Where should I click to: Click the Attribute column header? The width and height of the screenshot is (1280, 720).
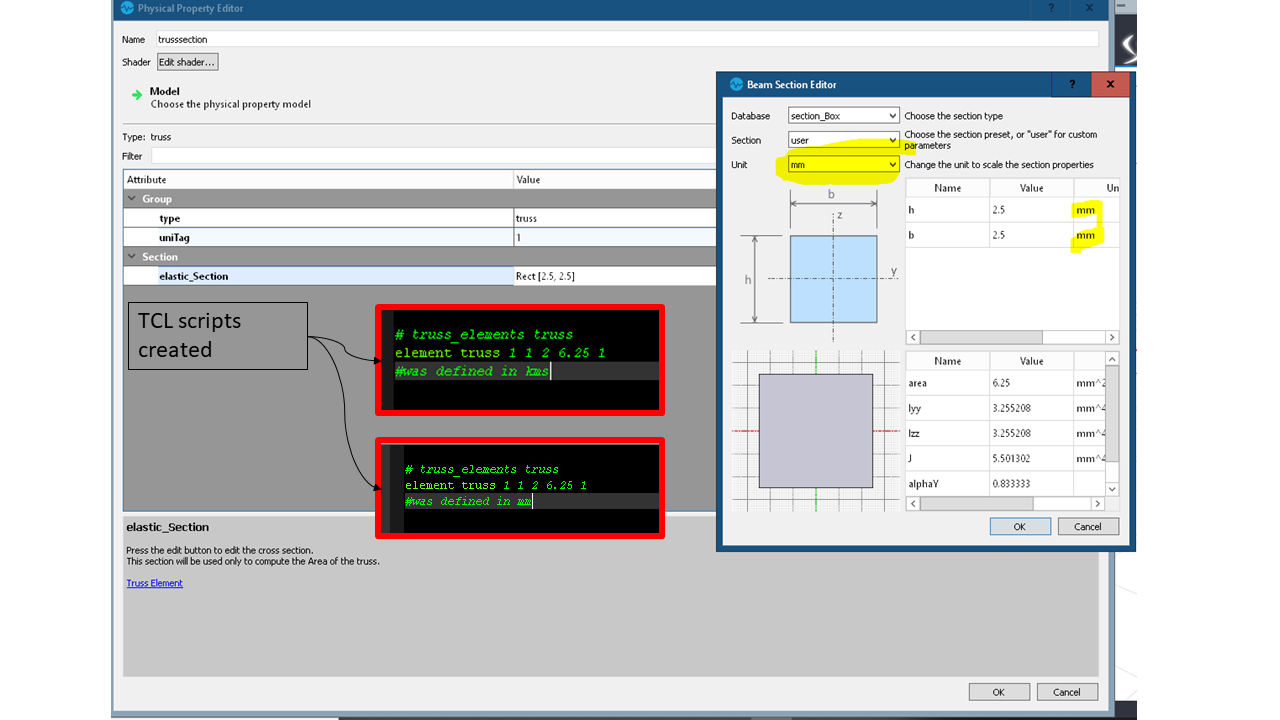pos(318,180)
